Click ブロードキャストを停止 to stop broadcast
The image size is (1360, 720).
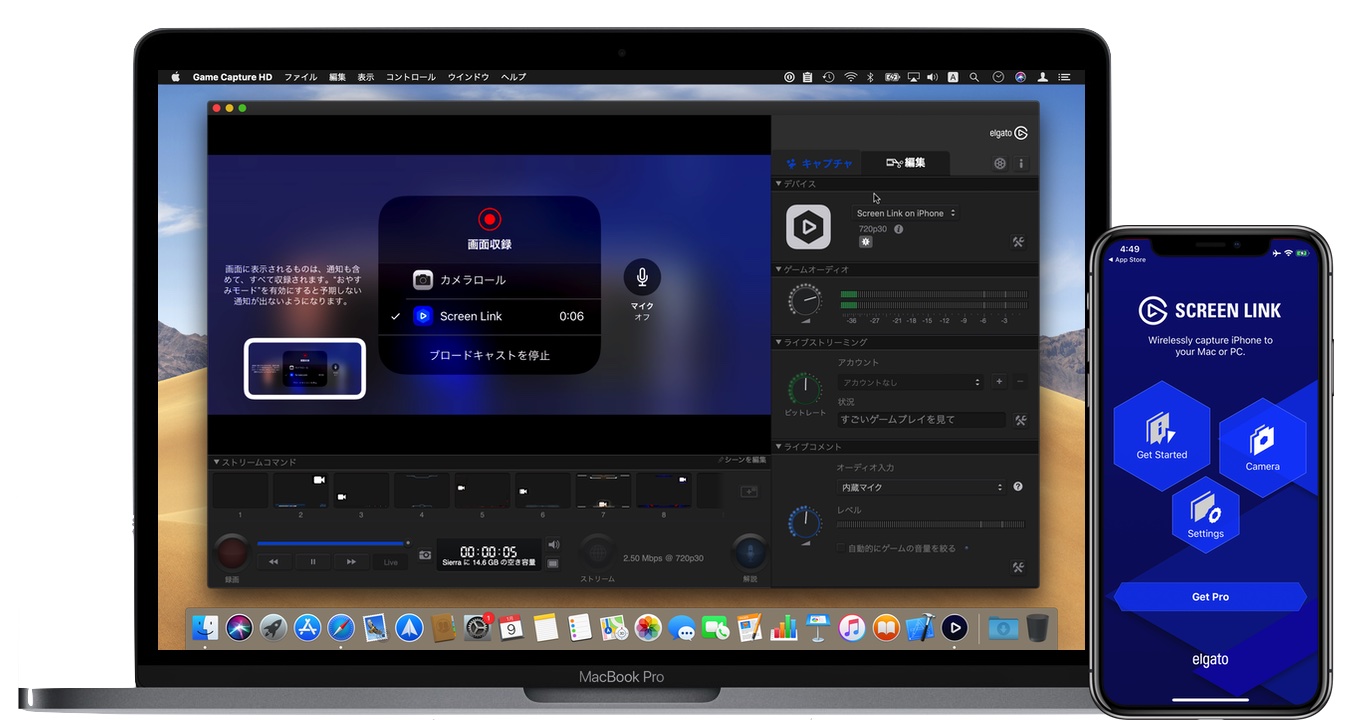coord(490,355)
